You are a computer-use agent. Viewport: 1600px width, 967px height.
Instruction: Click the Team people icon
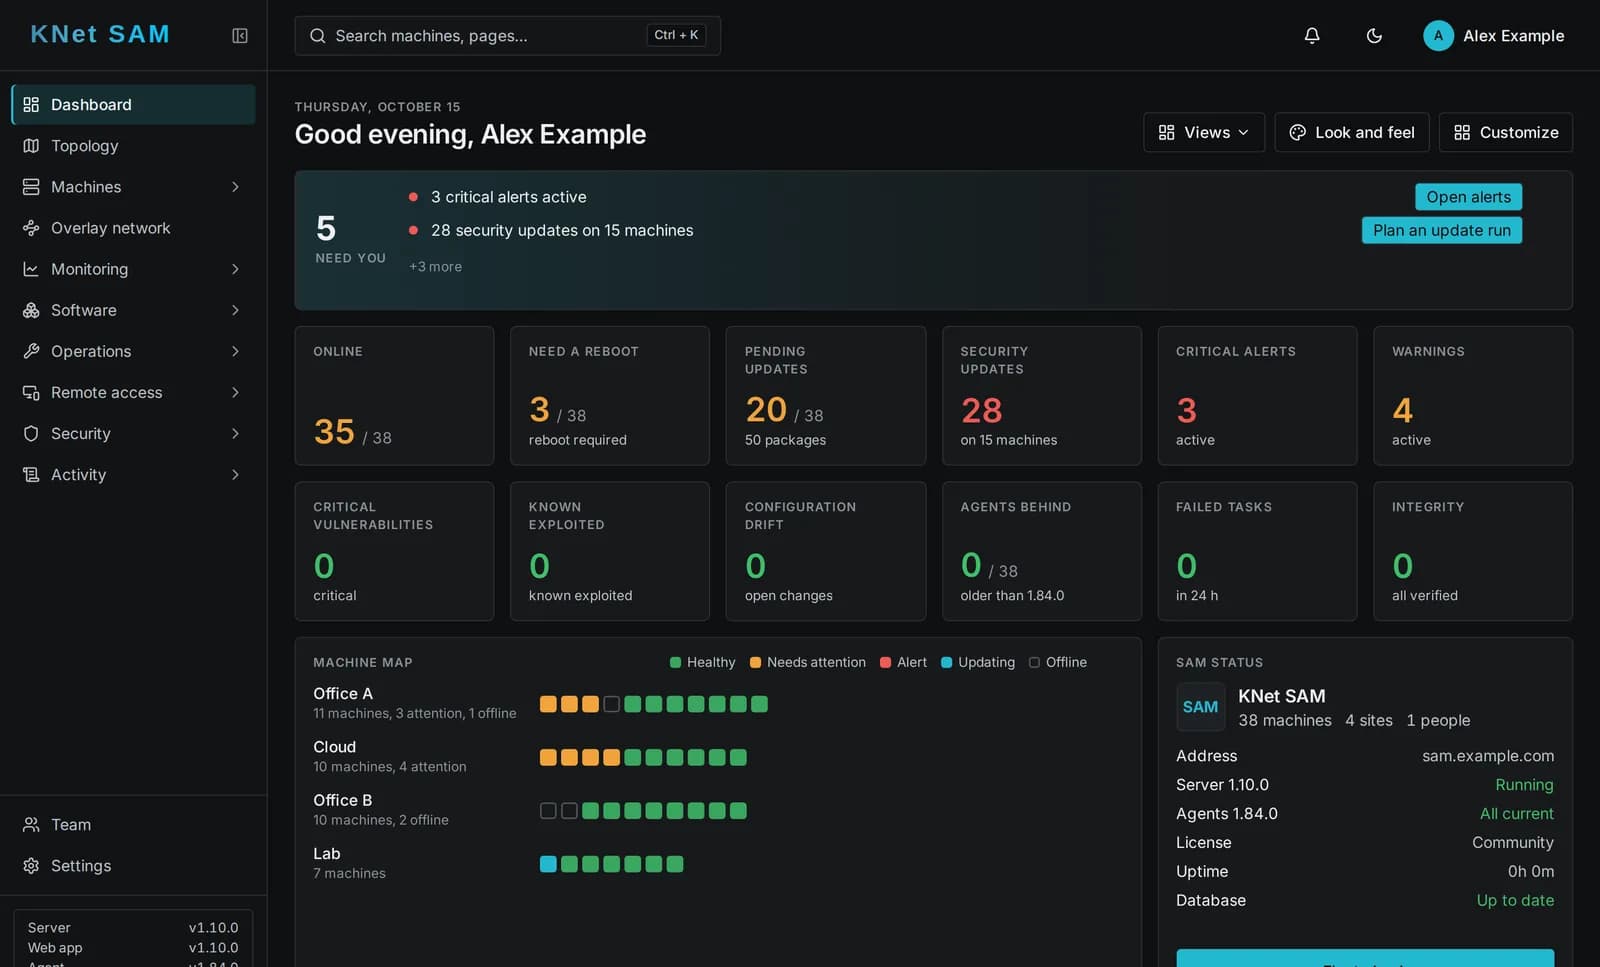[31, 825]
